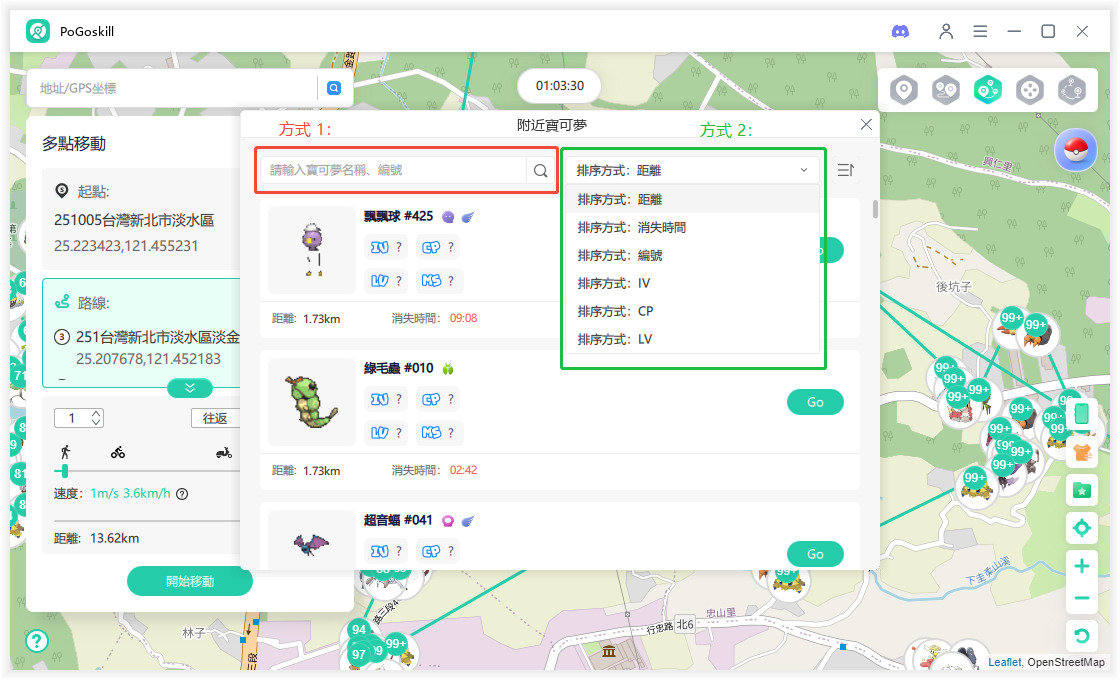Viewport: 1120px width, 680px height.
Task: Click the 綠毛蟲 #010 thumbnail
Action: click(x=311, y=402)
